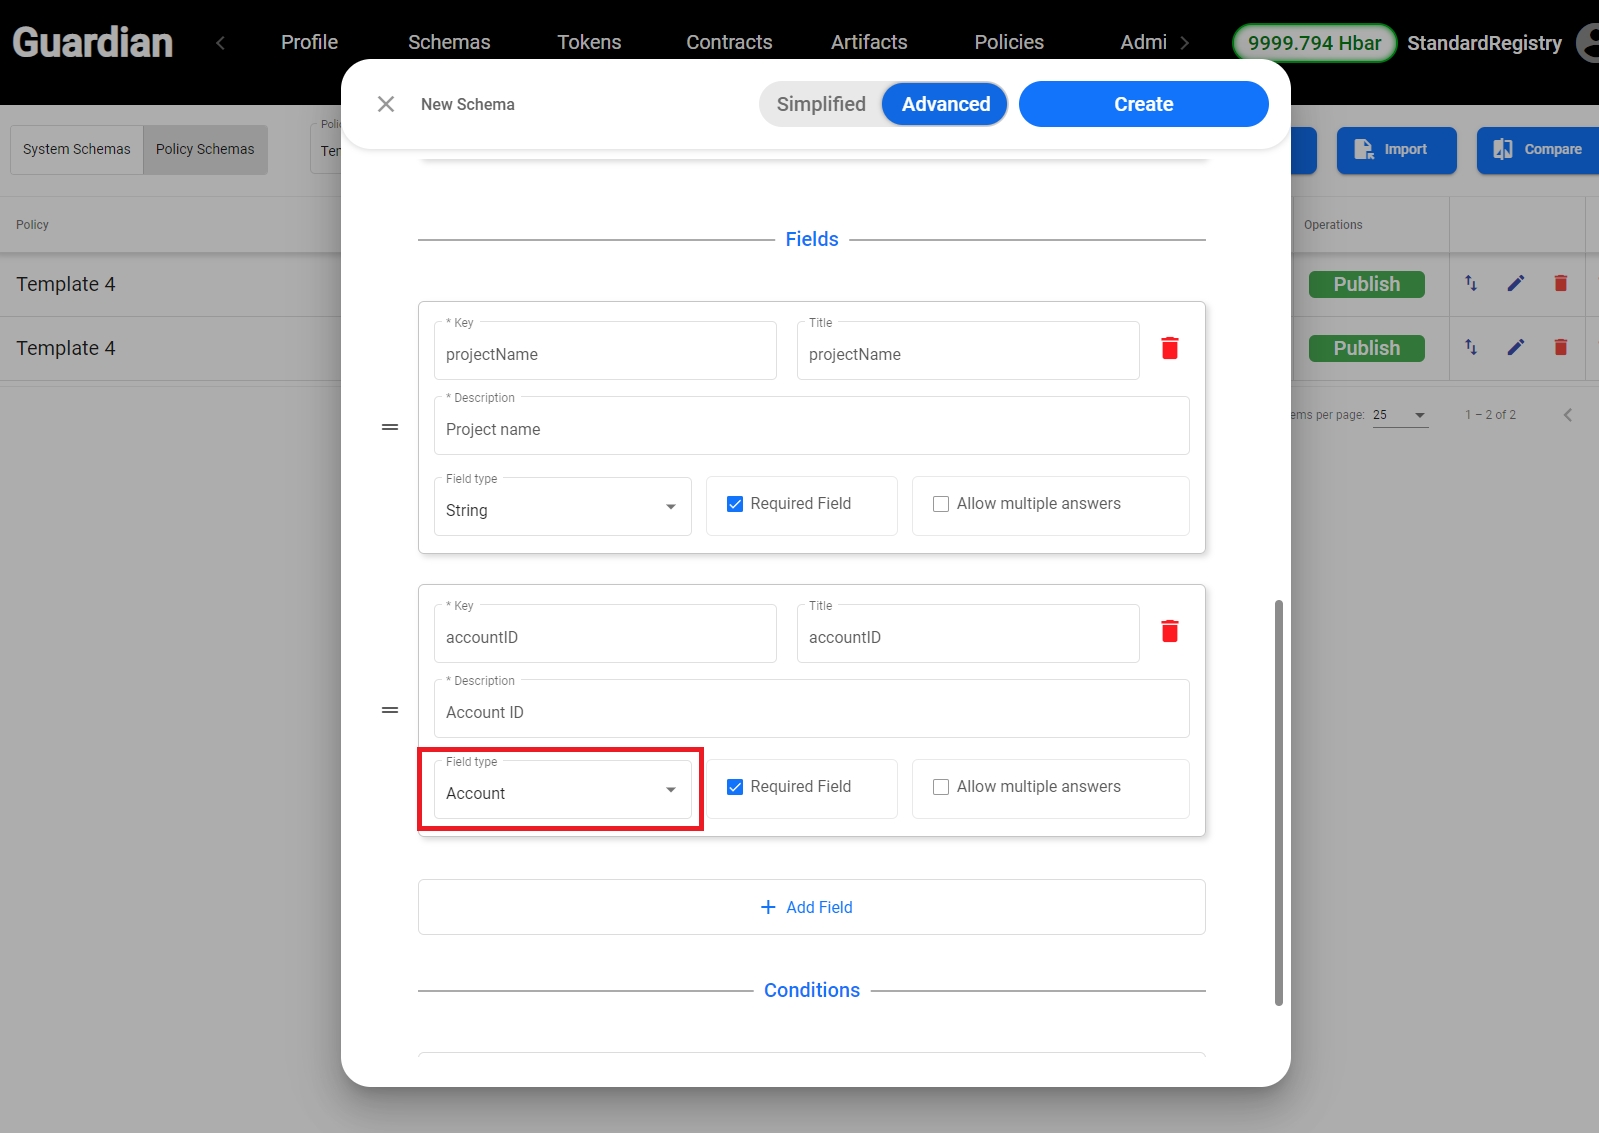Expand the items per page dropdown
Screen dimensions: 1599x1133
1400,415
